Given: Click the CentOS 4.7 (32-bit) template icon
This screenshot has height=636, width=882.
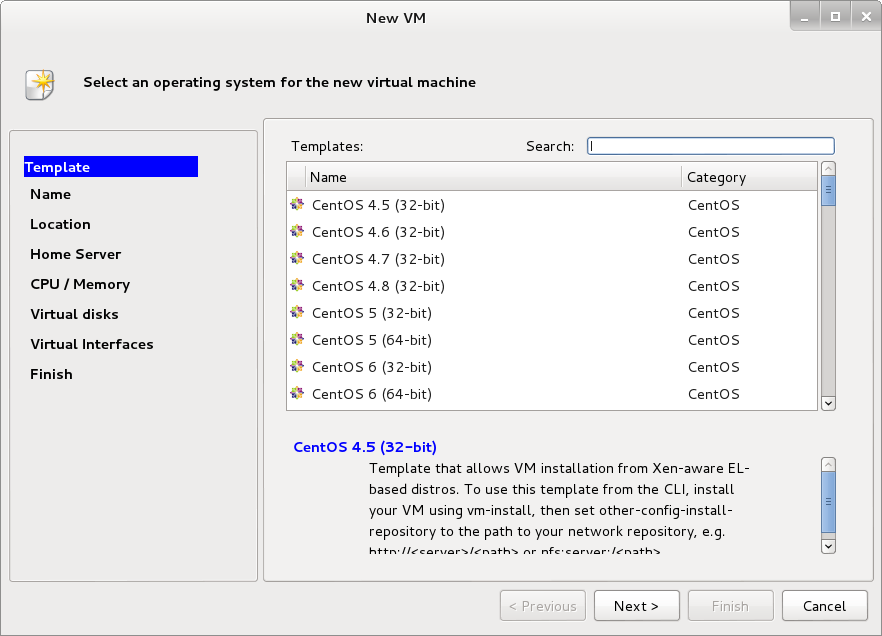Looking at the screenshot, I should 297,259.
